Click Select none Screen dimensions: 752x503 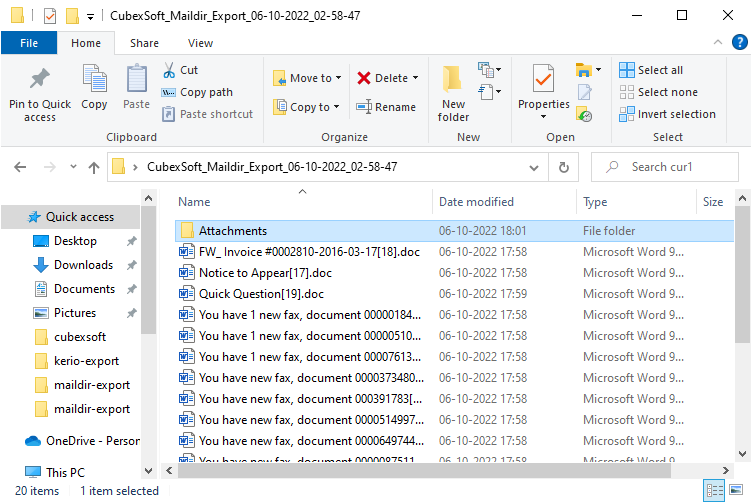pos(658,92)
